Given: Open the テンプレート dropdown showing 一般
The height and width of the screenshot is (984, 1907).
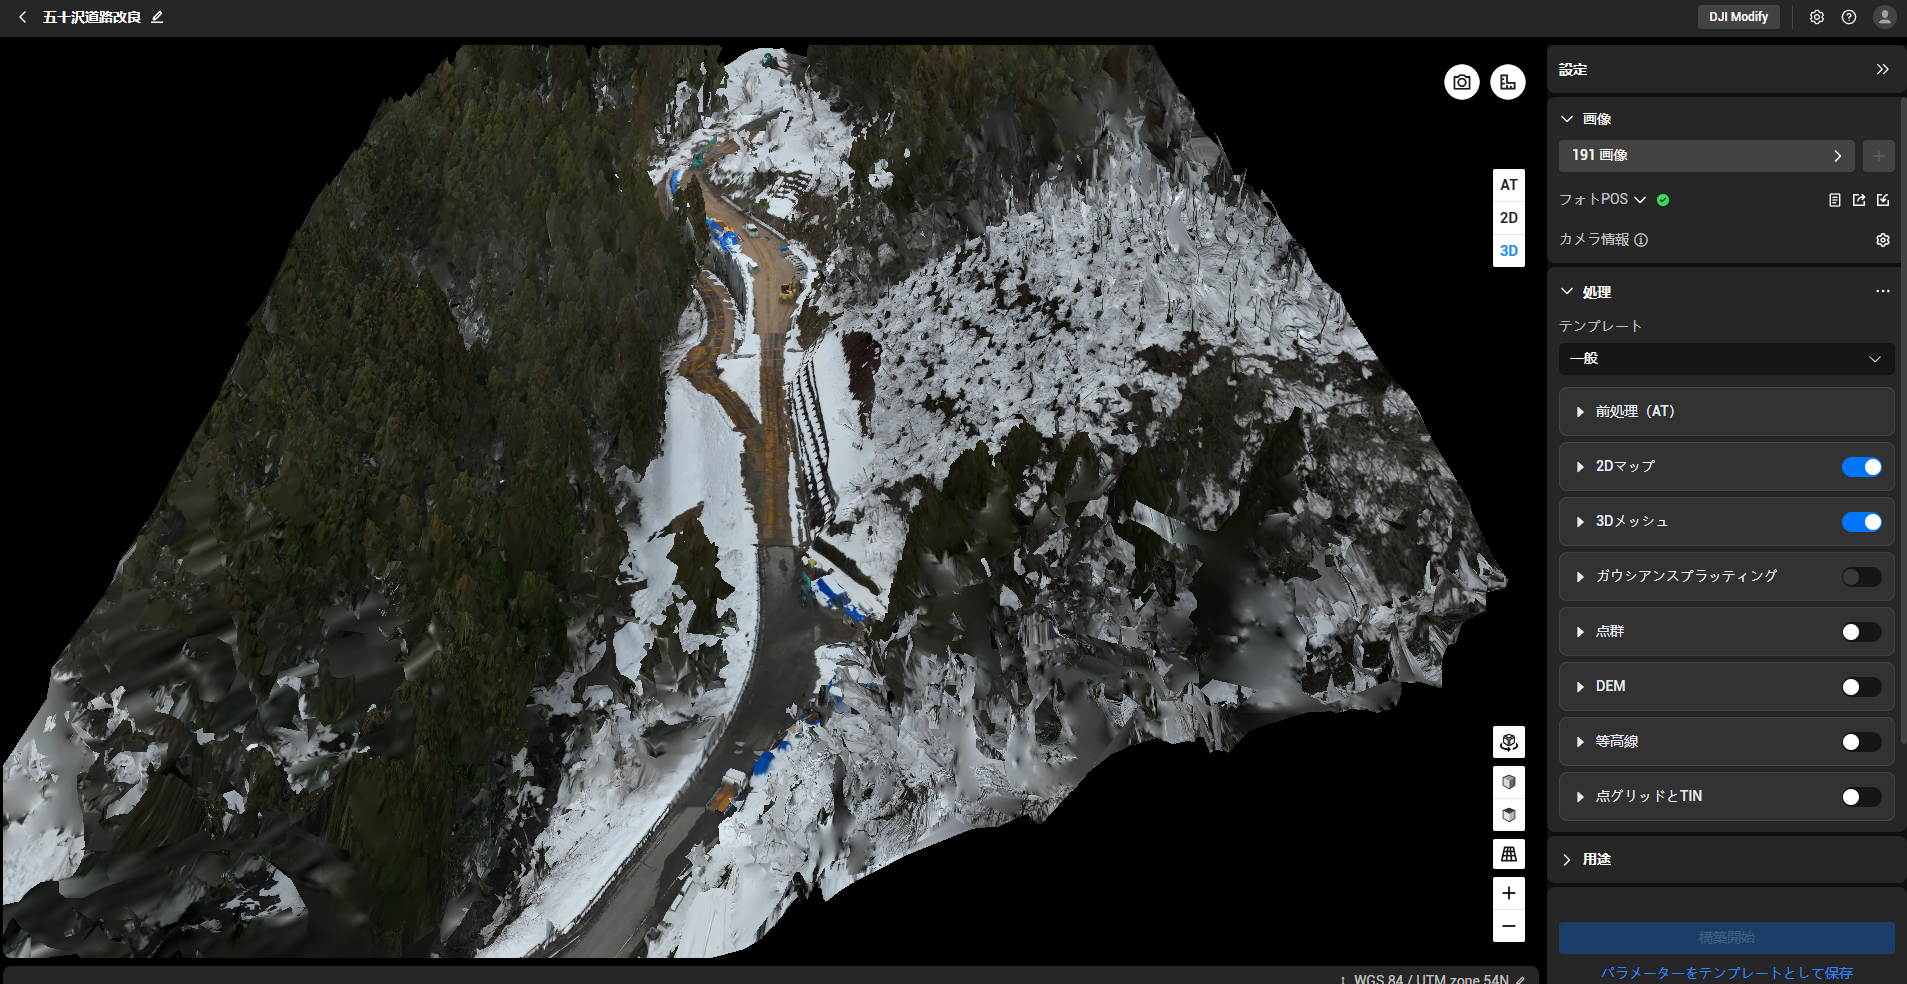Looking at the screenshot, I should pos(1725,359).
